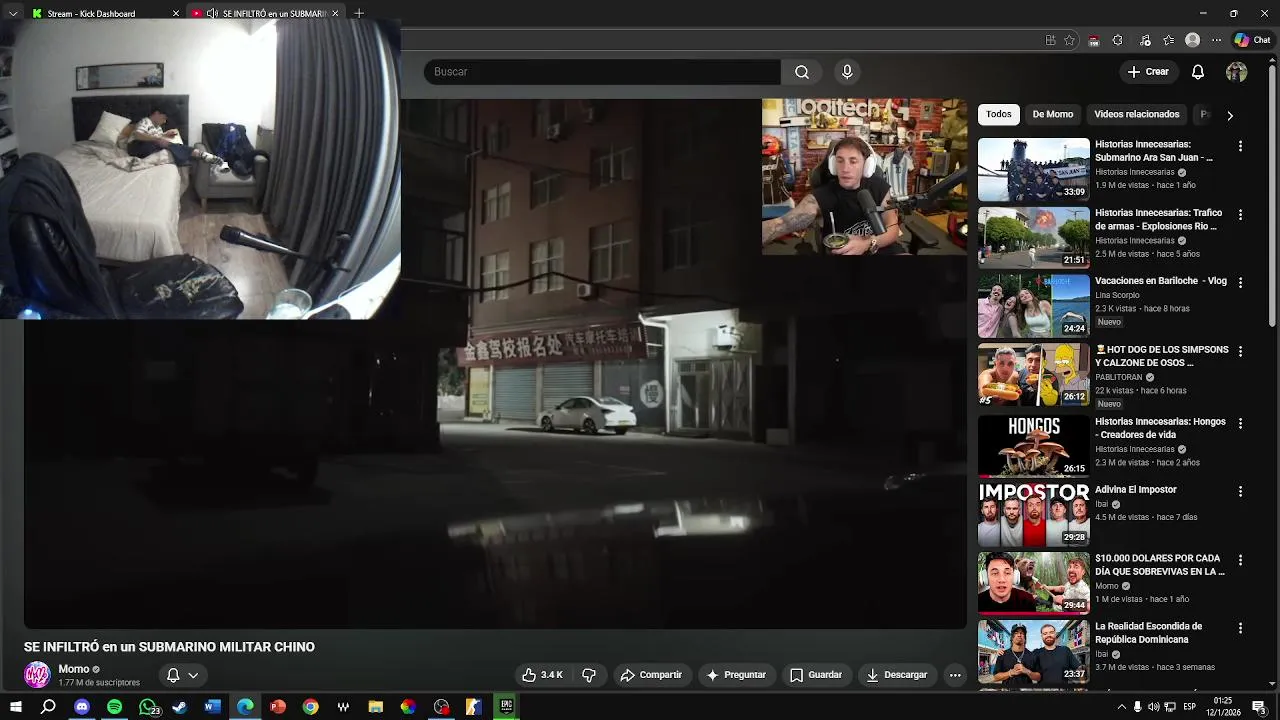The width and height of the screenshot is (1280, 720).
Task: Open Trafico de armas video thumbnail
Action: click(x=1033, y=237)
